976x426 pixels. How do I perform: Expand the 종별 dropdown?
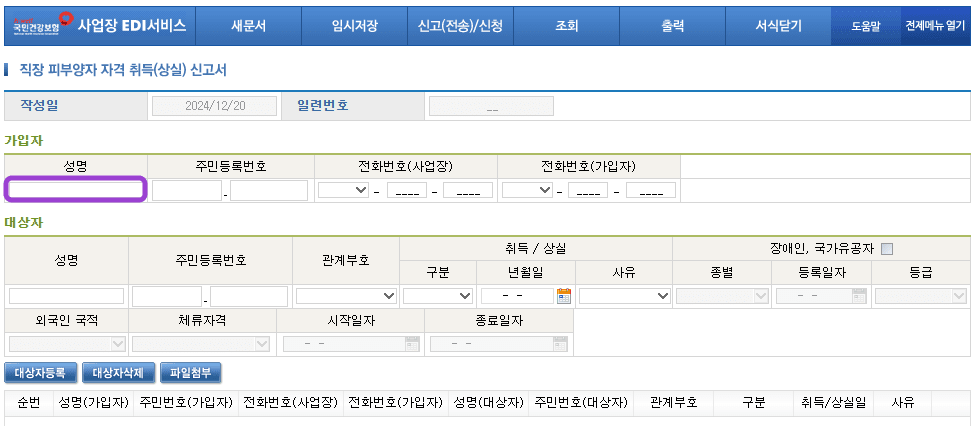click(722, 296)
